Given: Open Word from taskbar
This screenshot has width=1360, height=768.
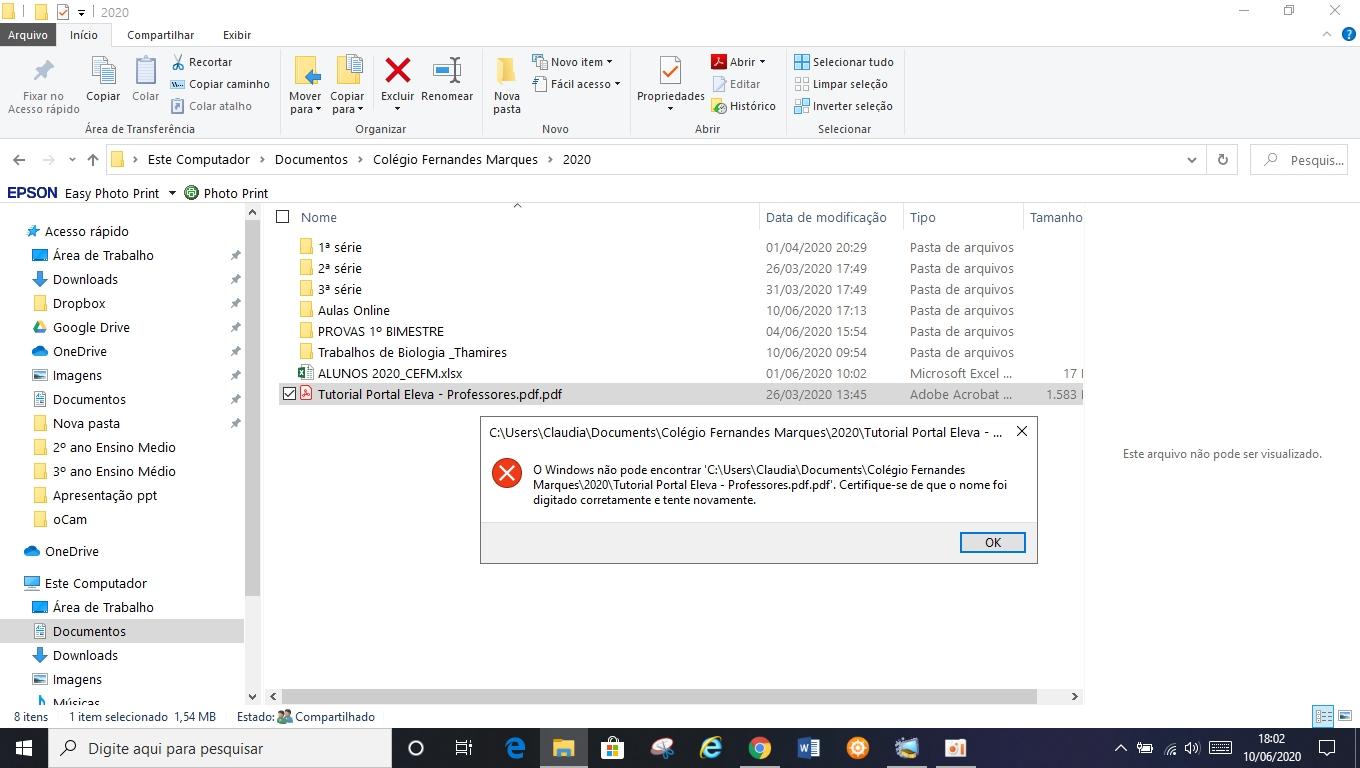Looking at the screenshot, I should coord(809,748).
